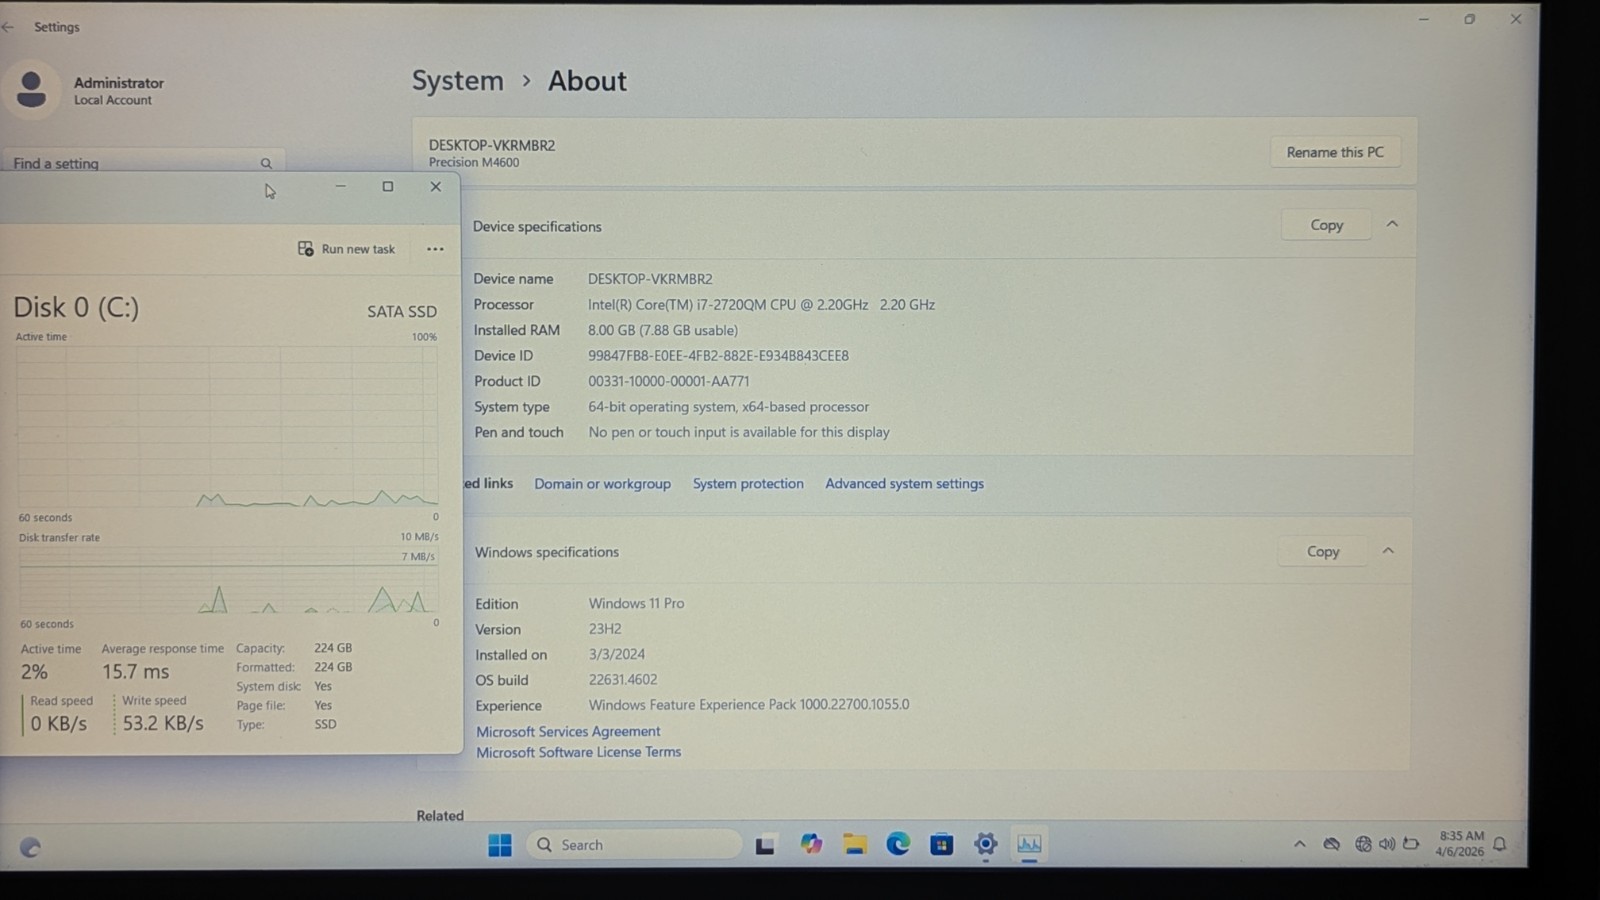This screenshot has height=900, width=1600.
Task: Click the weather widget icon on taskbar
Action: [30, 847]
